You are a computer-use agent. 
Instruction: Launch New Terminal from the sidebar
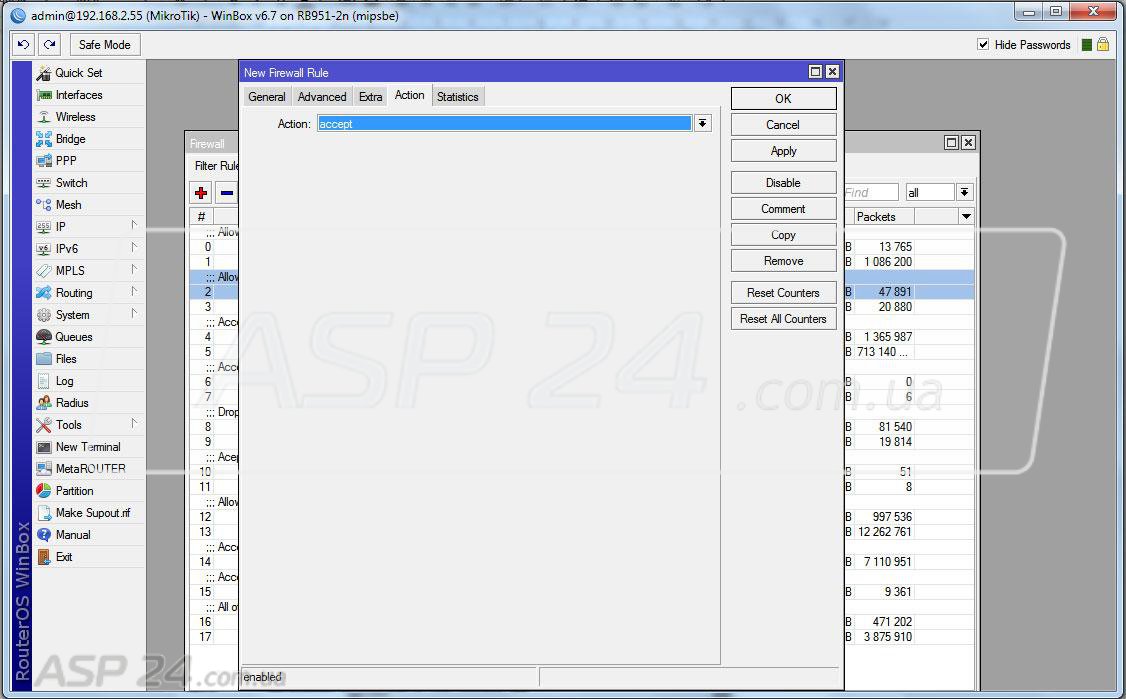[87, 447]
